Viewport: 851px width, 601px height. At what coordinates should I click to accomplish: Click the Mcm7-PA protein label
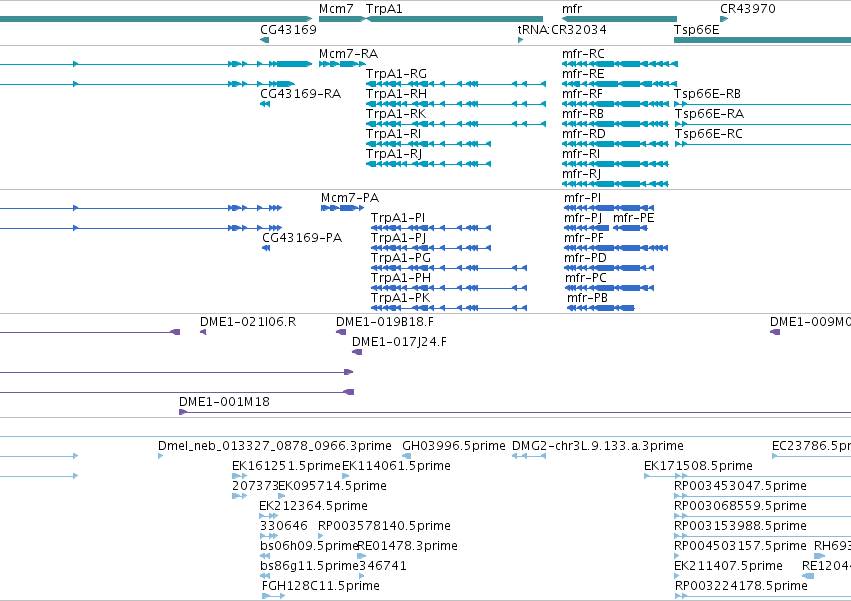pyautogui.click(x=350, y=198)
